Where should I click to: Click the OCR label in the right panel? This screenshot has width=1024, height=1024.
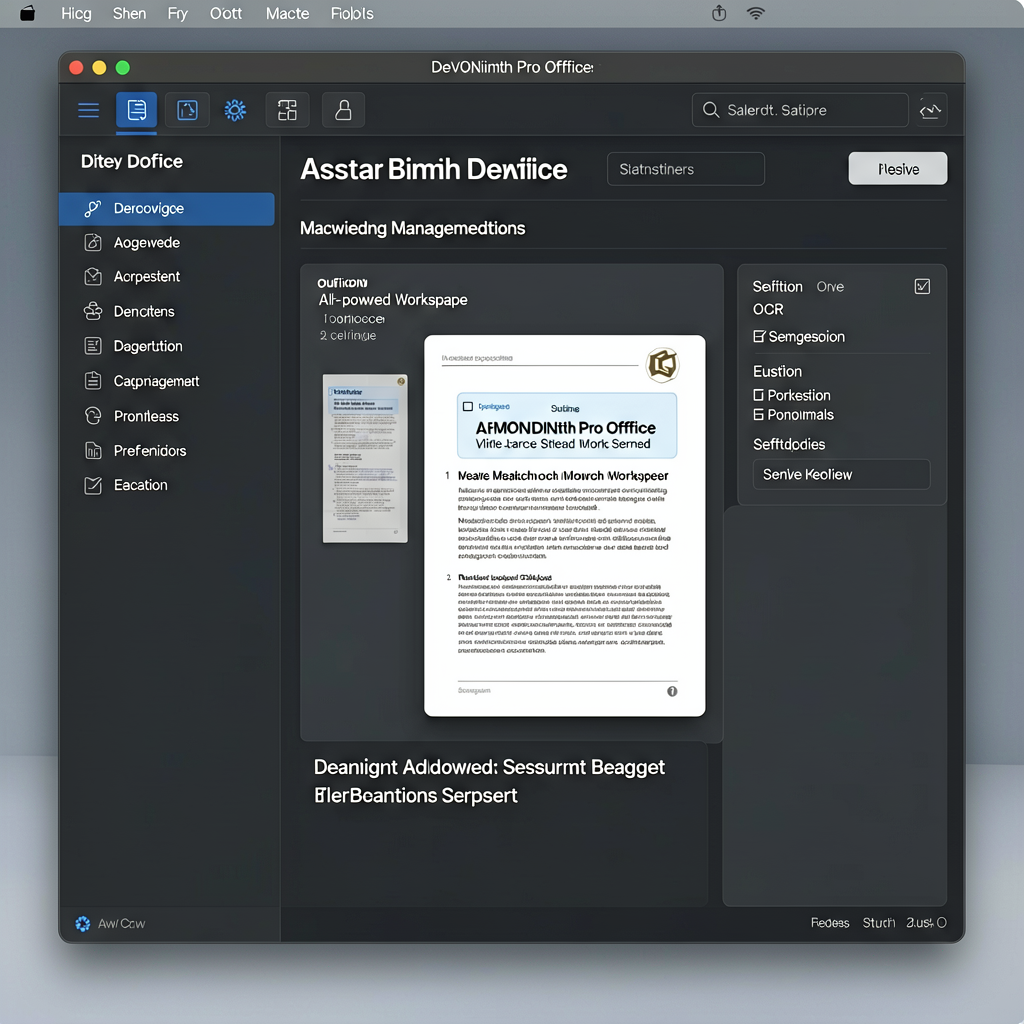768,309
